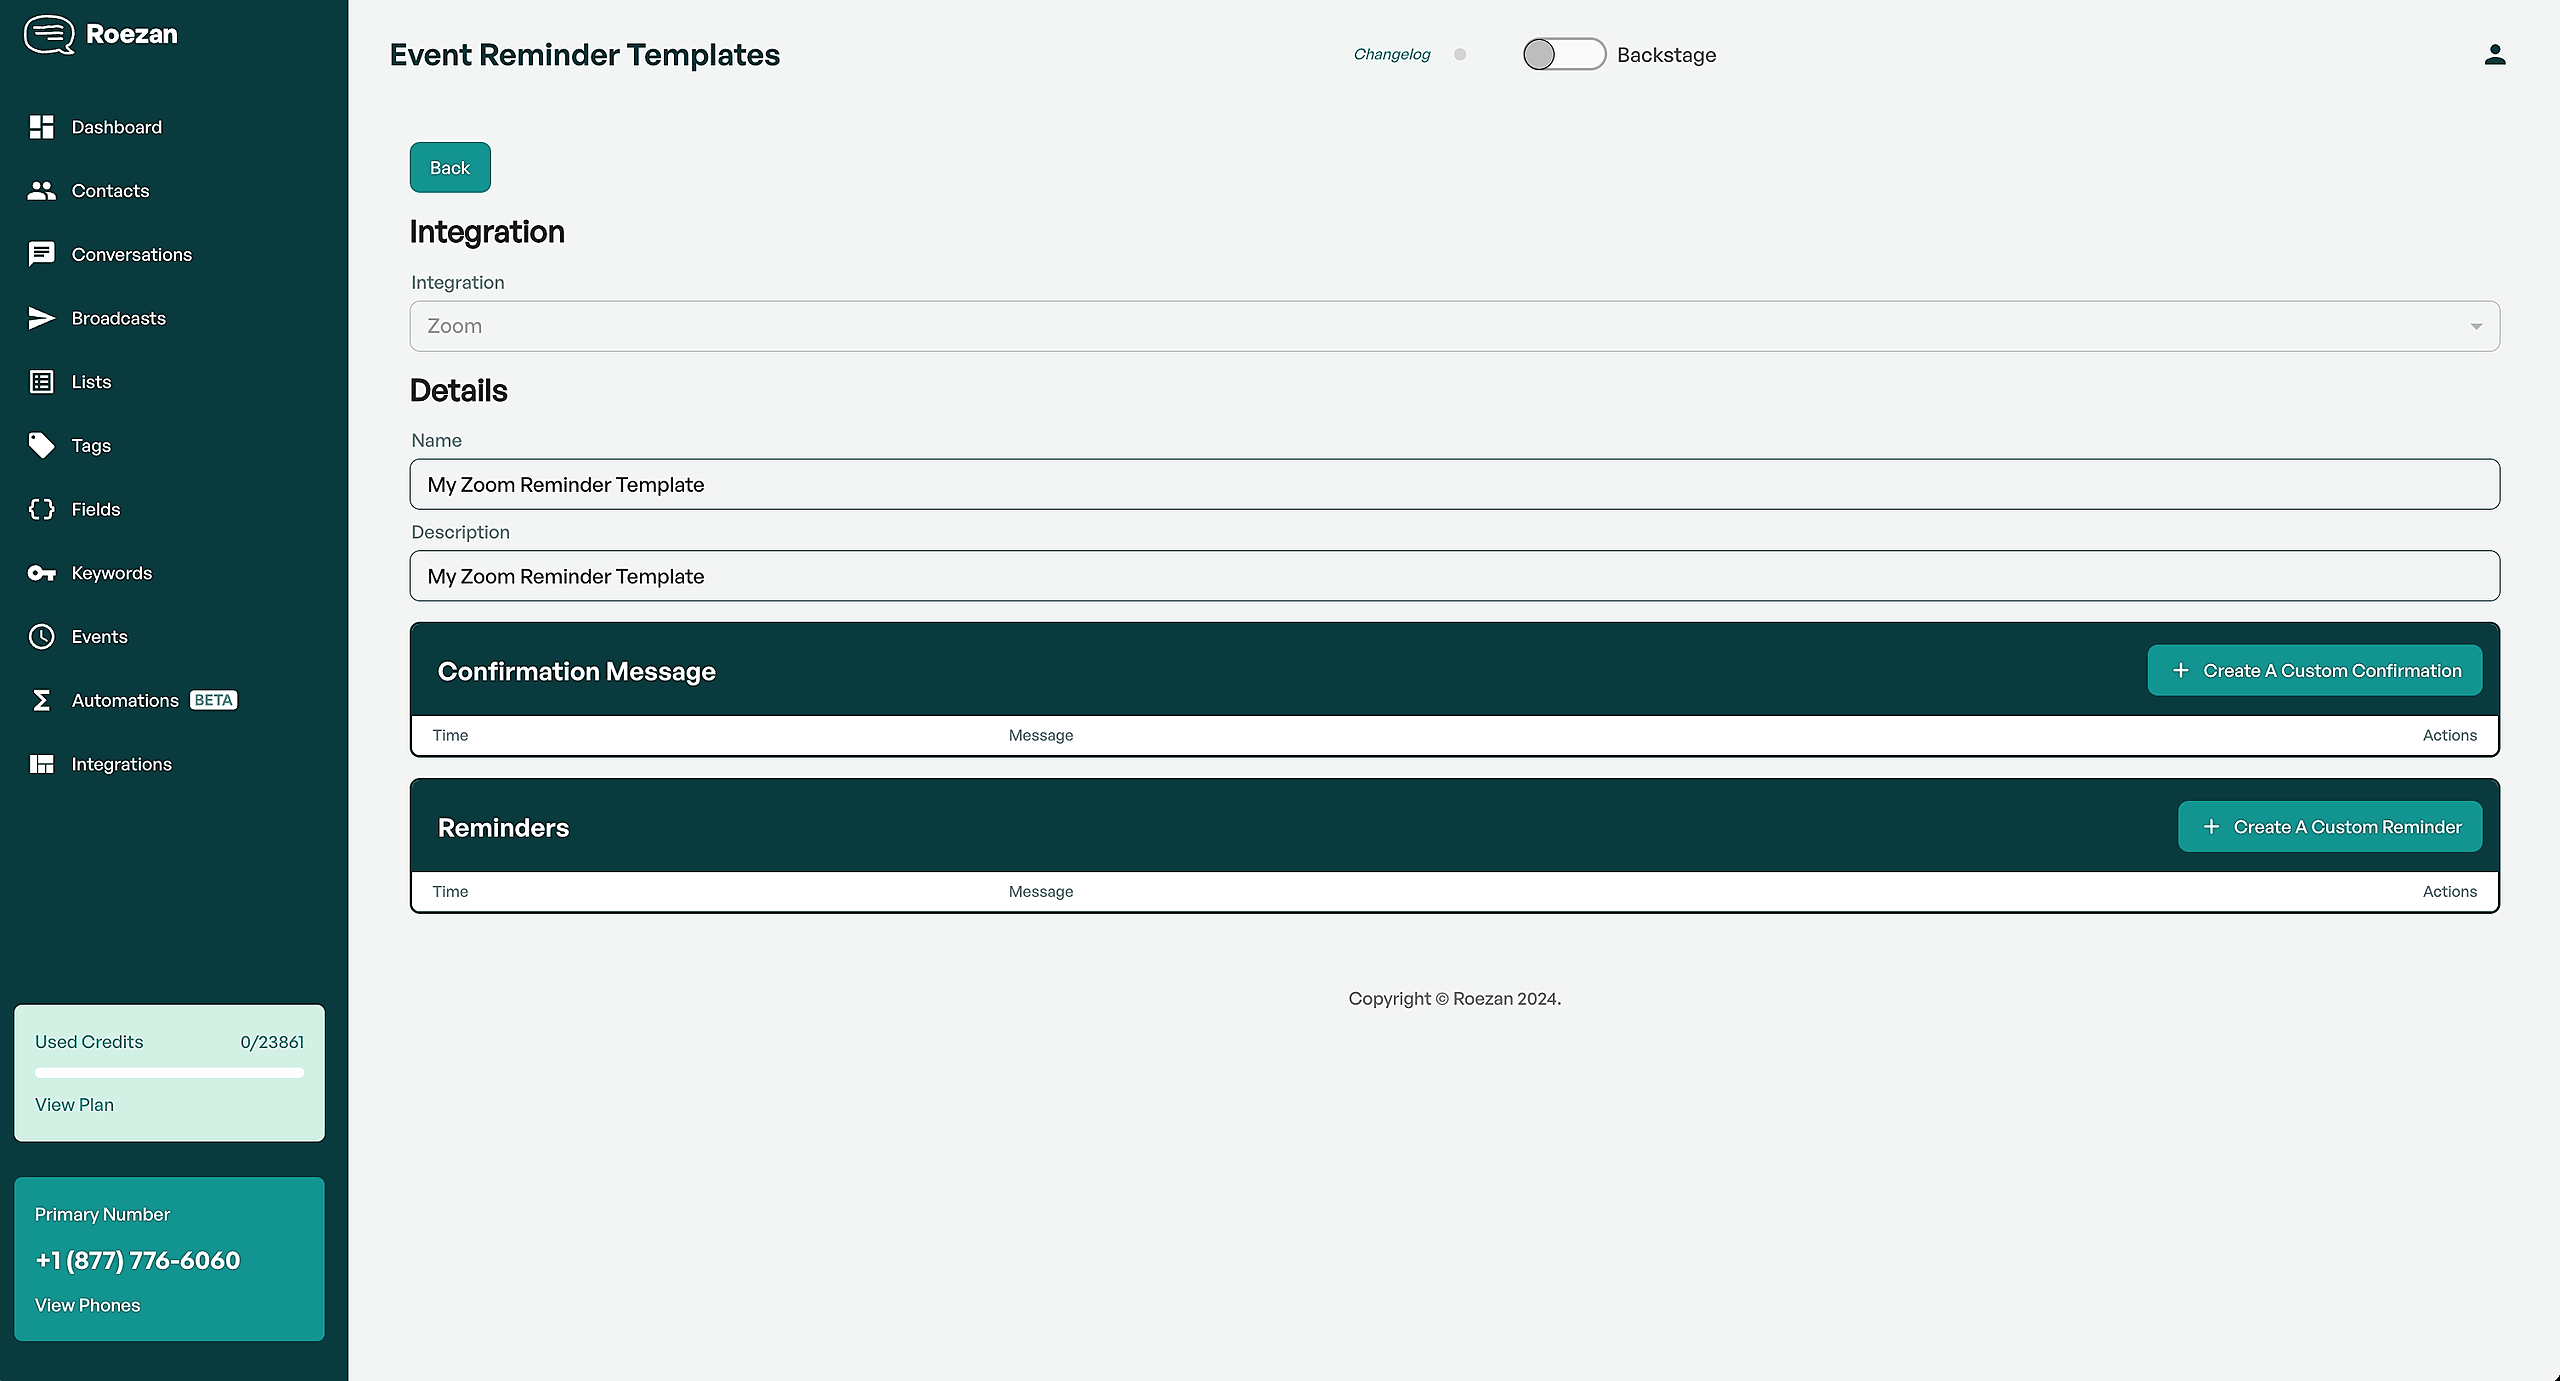Click the Tags label icon

(41, 445)
